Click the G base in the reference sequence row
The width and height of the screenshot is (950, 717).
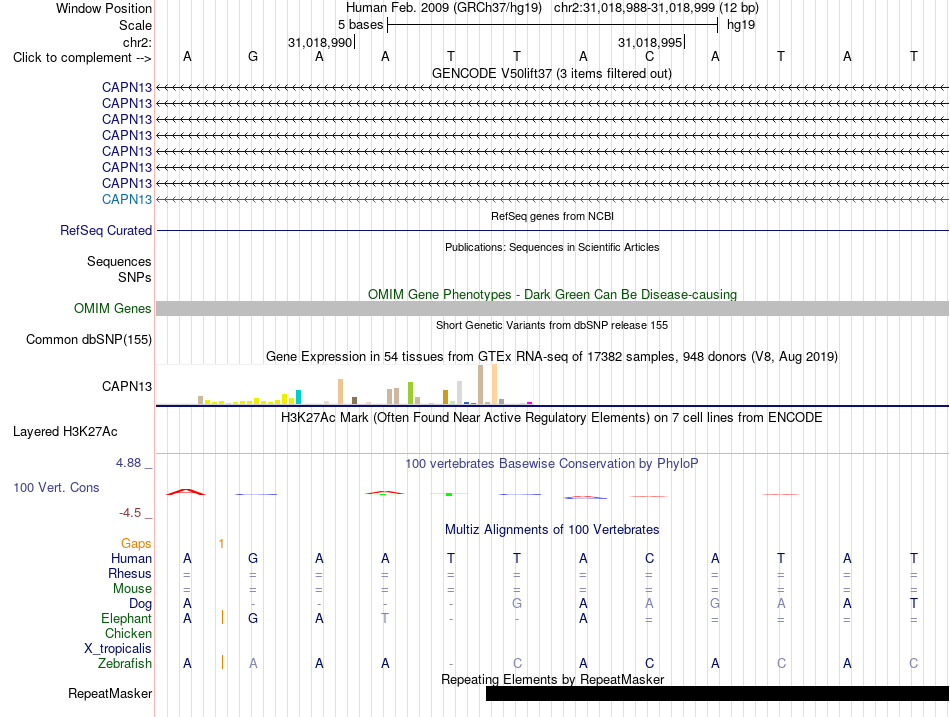253,56
